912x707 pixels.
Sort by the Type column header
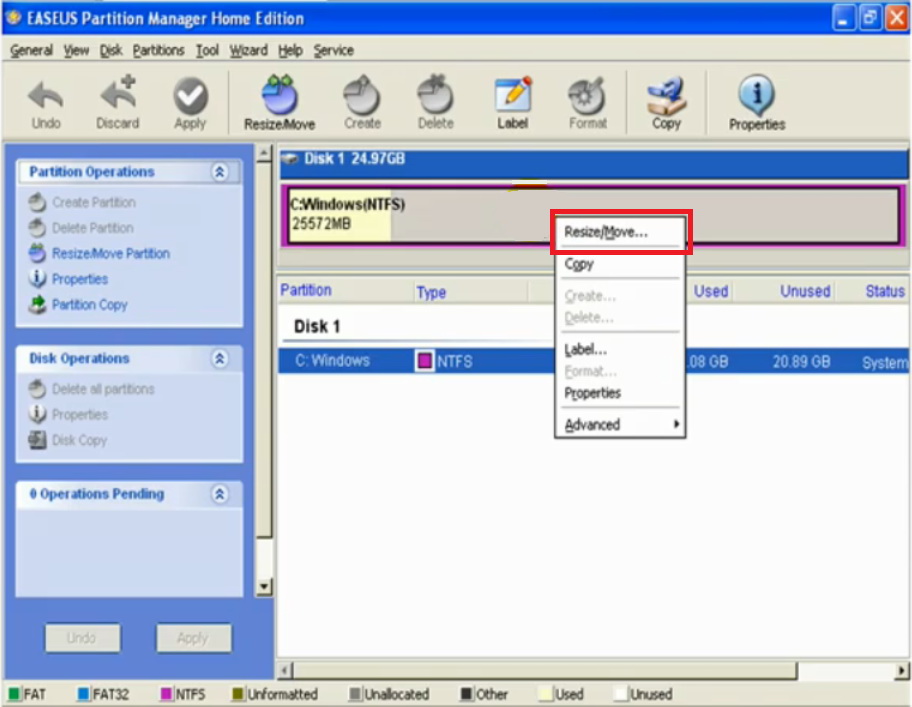click(x=431, y=292)
